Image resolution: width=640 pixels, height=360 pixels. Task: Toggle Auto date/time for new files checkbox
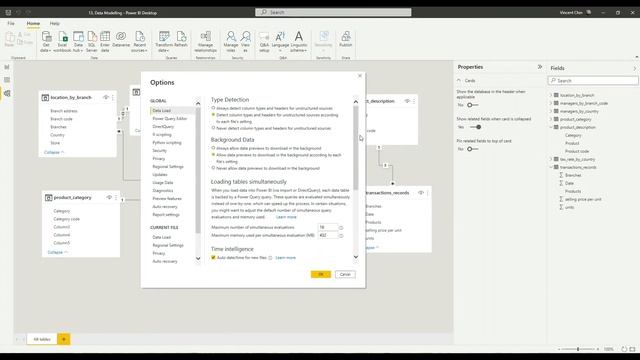(213, 258)
